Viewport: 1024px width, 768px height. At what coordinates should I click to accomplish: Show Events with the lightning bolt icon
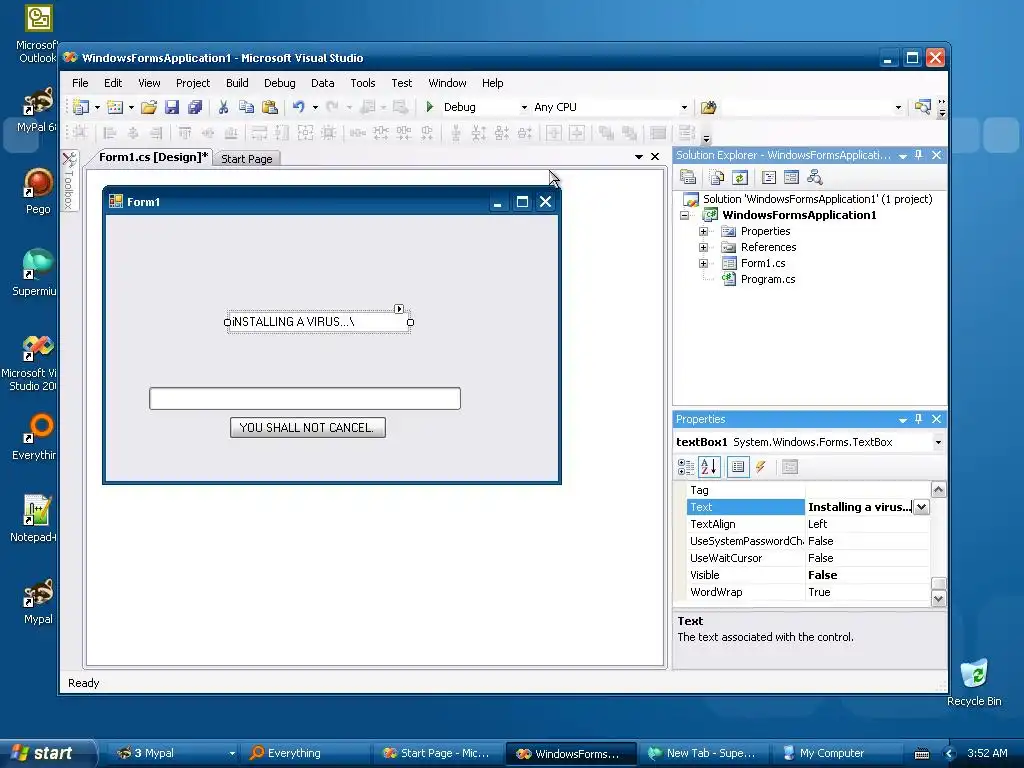coord(761,467)
